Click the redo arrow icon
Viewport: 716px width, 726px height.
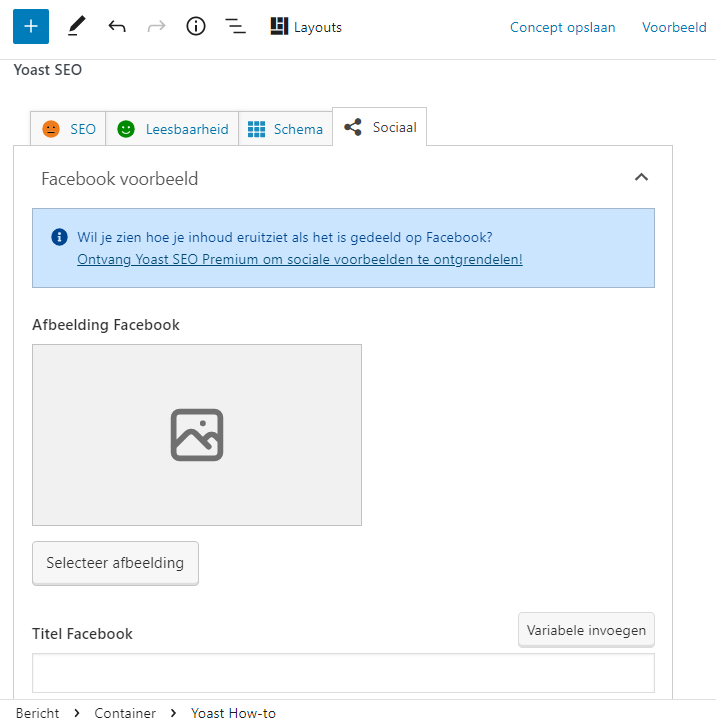(x=157, y=26)
